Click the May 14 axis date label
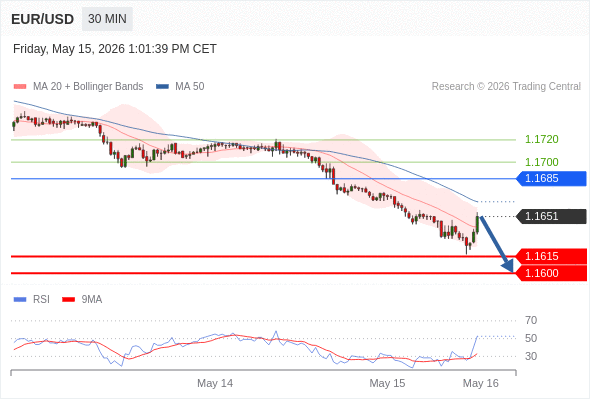The width and height of the screenshot is (590, 400). coord(215,383)
